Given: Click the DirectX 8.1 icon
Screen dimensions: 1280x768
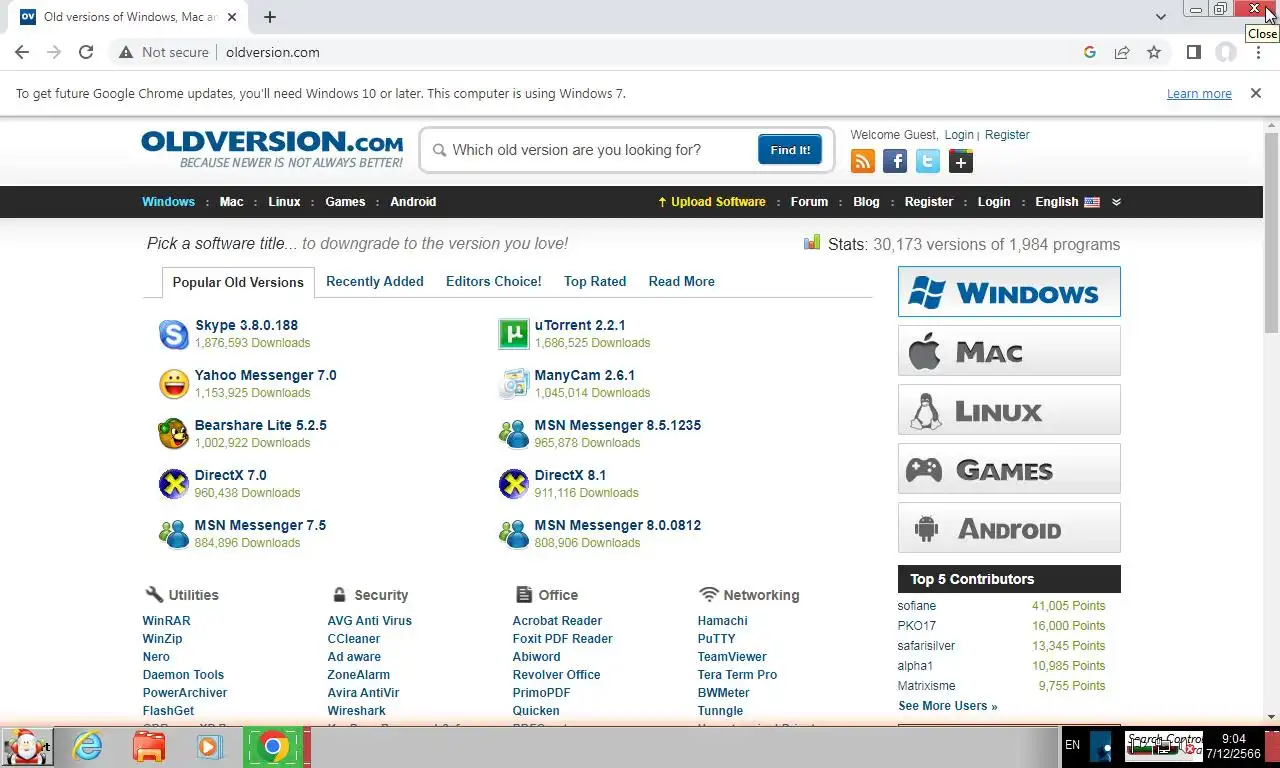Looking at the screenshot, I should point(514,484).
